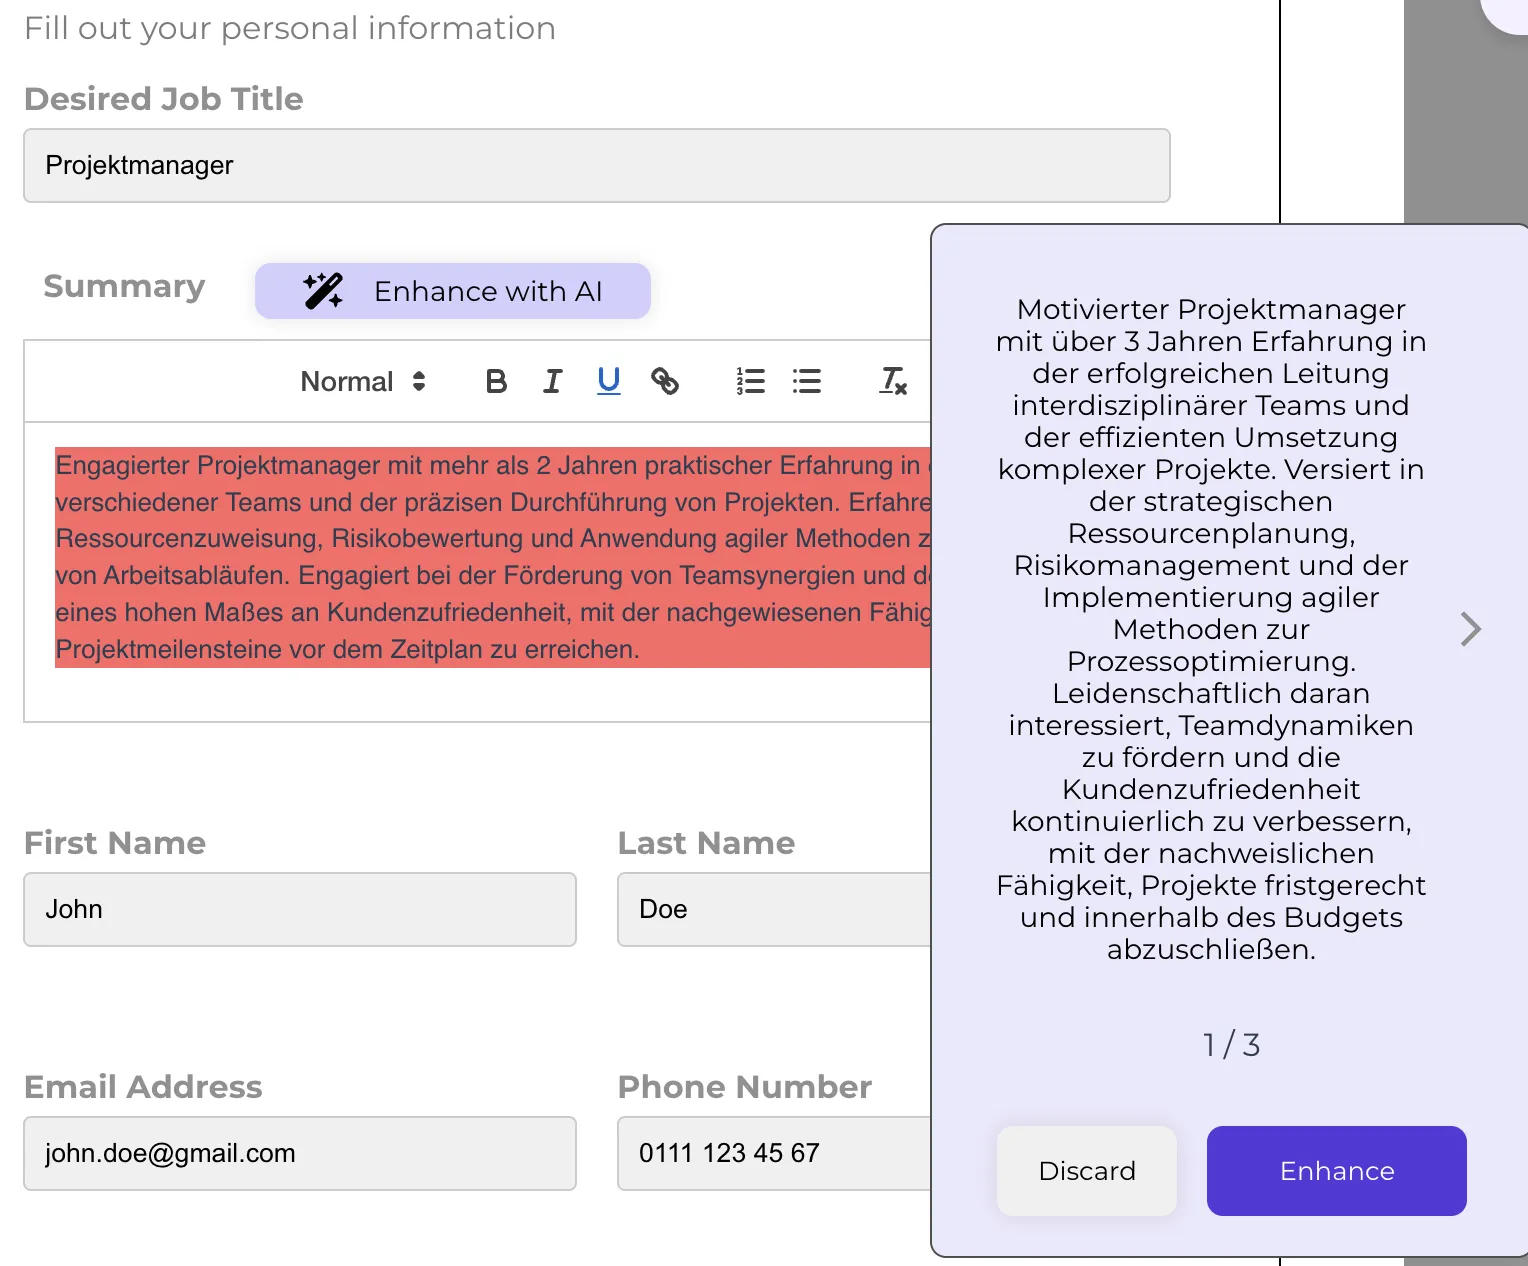Create a numbered ordered list
This screenshot has width=1528, height=1266.
[750, 381]
